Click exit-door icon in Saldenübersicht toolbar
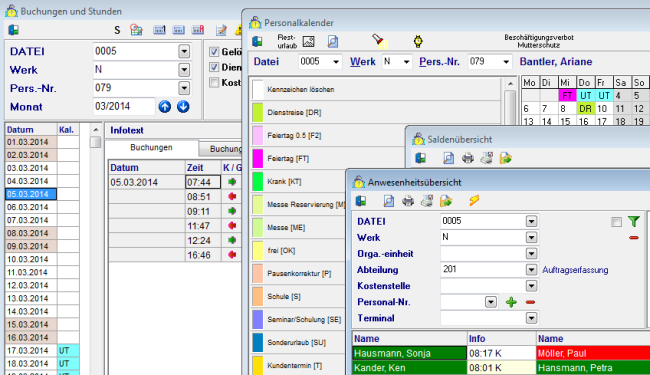The width and height of the screenshot is (650, 375). click(421, 158)
